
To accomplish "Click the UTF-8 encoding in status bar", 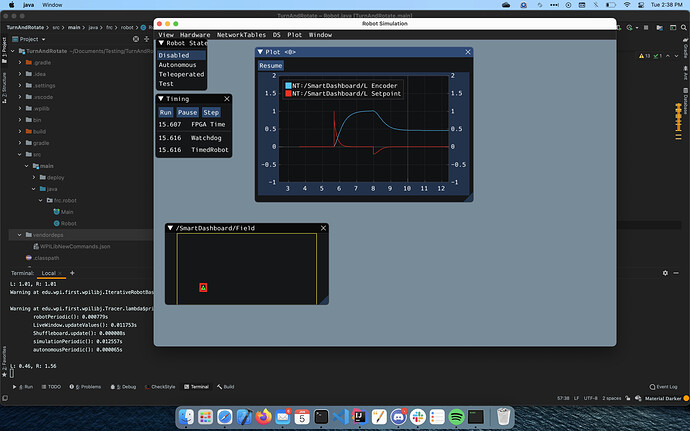I will pos(591,398).
